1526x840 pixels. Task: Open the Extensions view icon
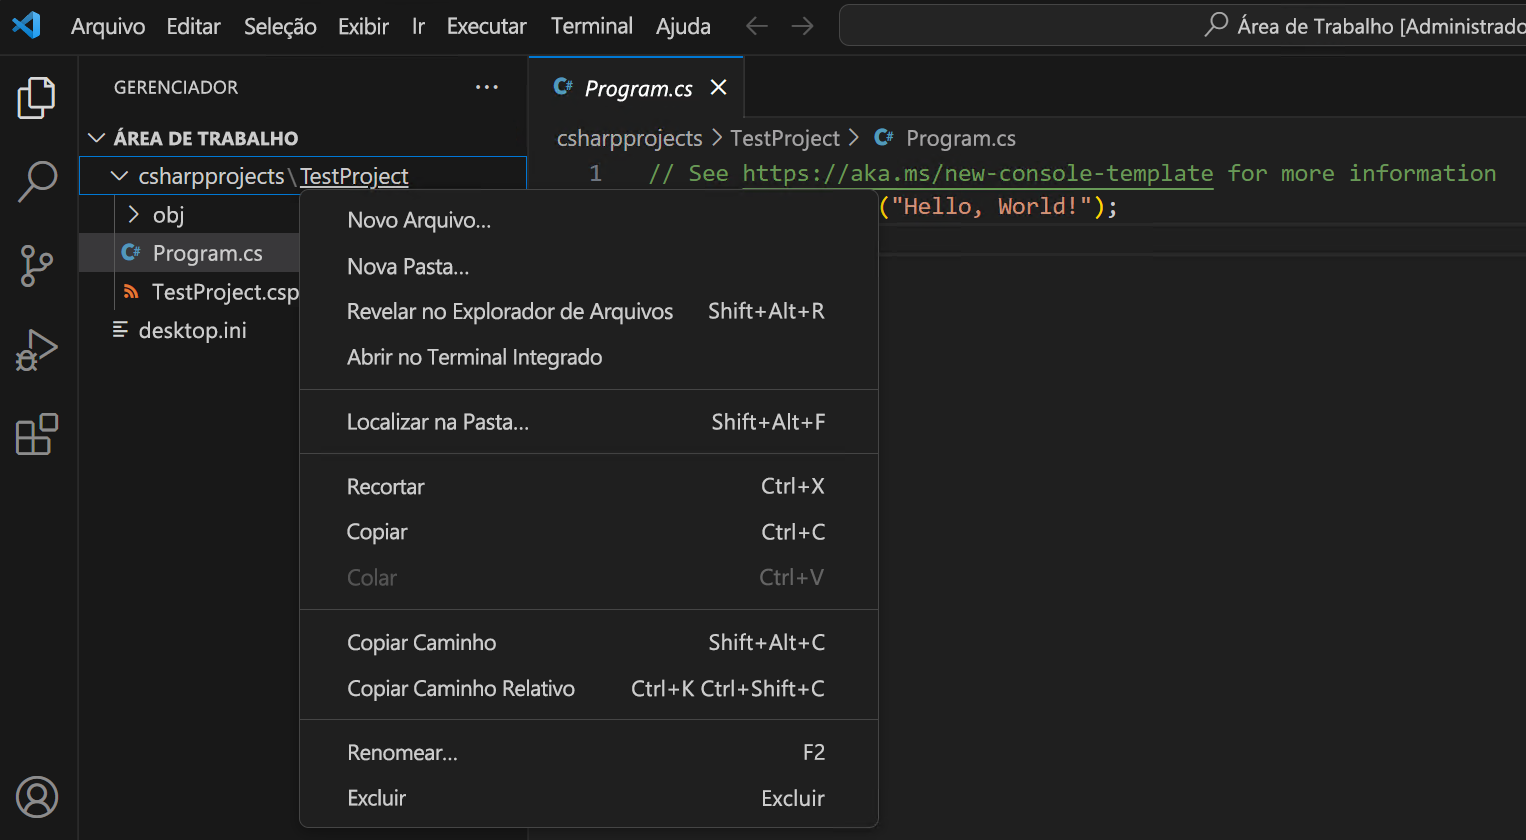click(x=37, y=434)
